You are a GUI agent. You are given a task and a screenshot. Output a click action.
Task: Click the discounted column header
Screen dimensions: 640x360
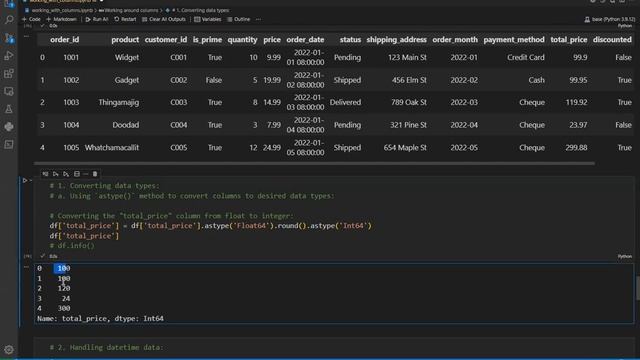click(x=612, y=40)
